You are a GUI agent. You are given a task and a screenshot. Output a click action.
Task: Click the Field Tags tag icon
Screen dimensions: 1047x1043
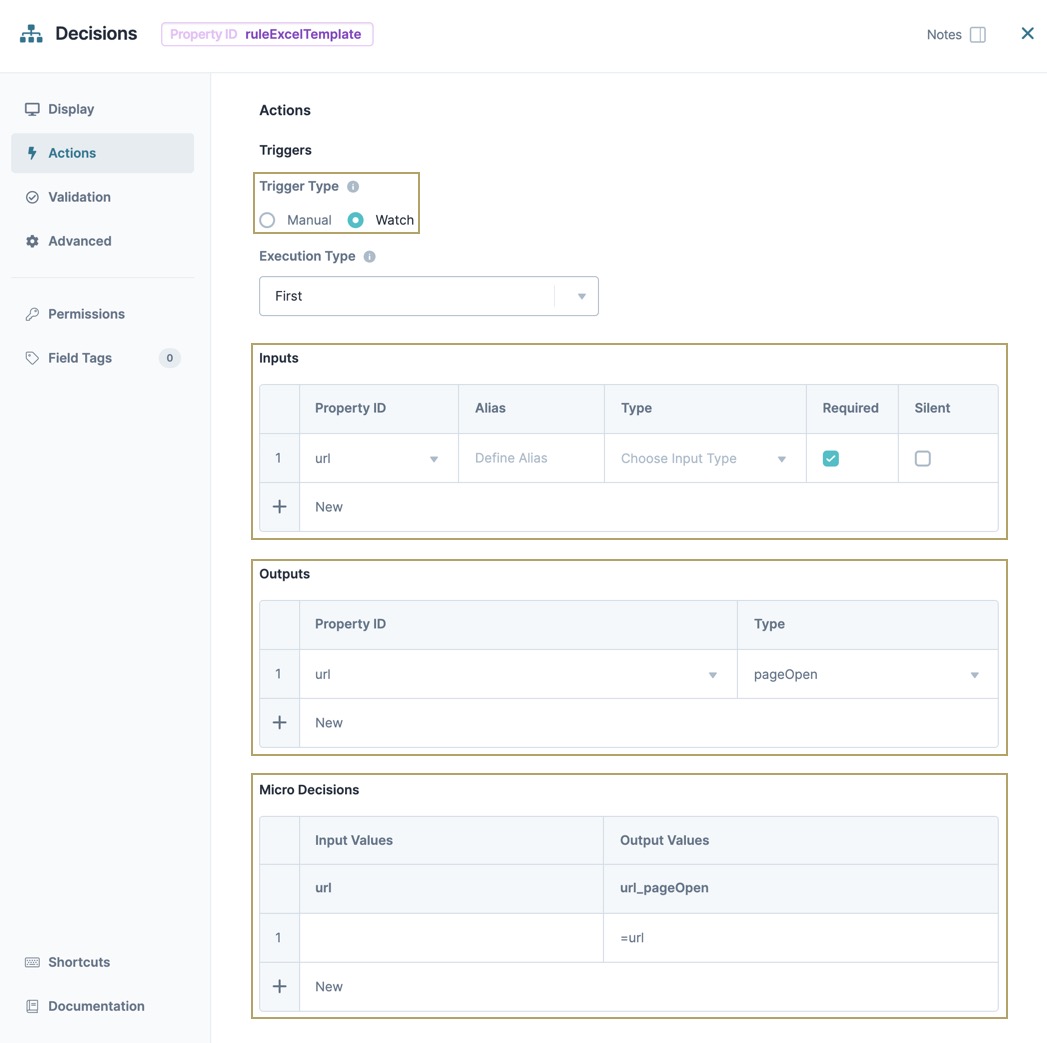click(x=32, y=358)
